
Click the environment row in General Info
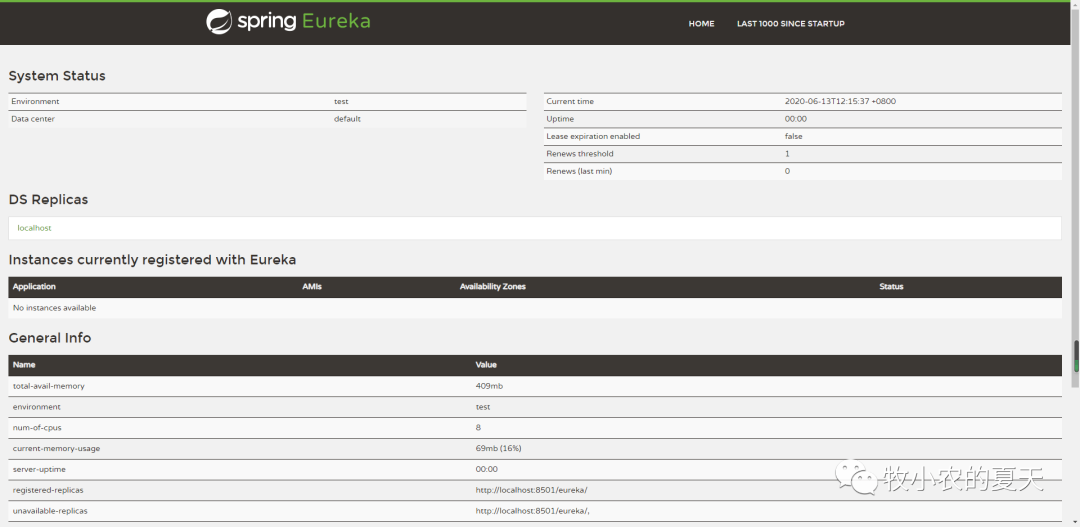point(535,407)
